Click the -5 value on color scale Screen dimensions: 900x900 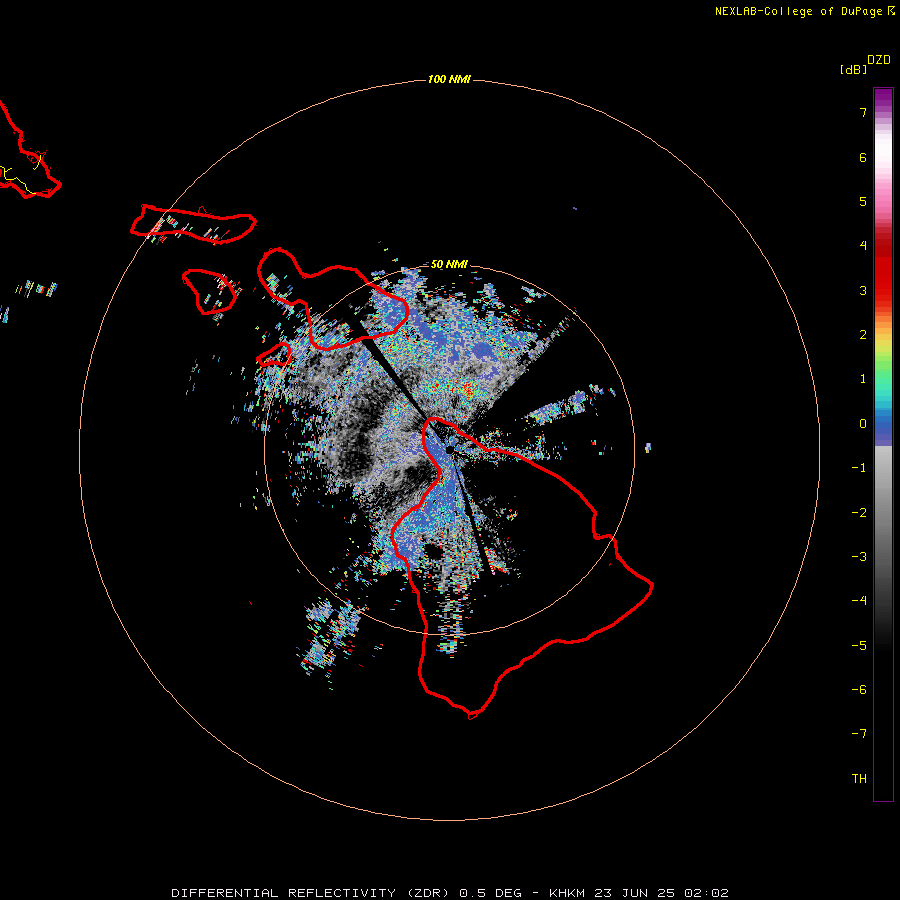point(859,646)
